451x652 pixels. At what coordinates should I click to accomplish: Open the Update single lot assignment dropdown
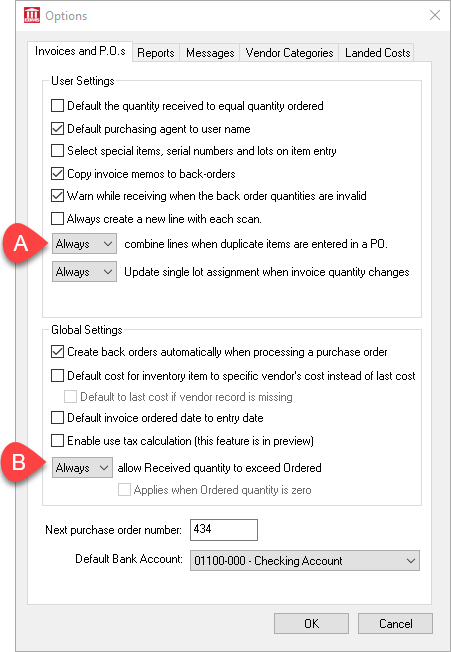pyautogui.click(x=84, y=272)
